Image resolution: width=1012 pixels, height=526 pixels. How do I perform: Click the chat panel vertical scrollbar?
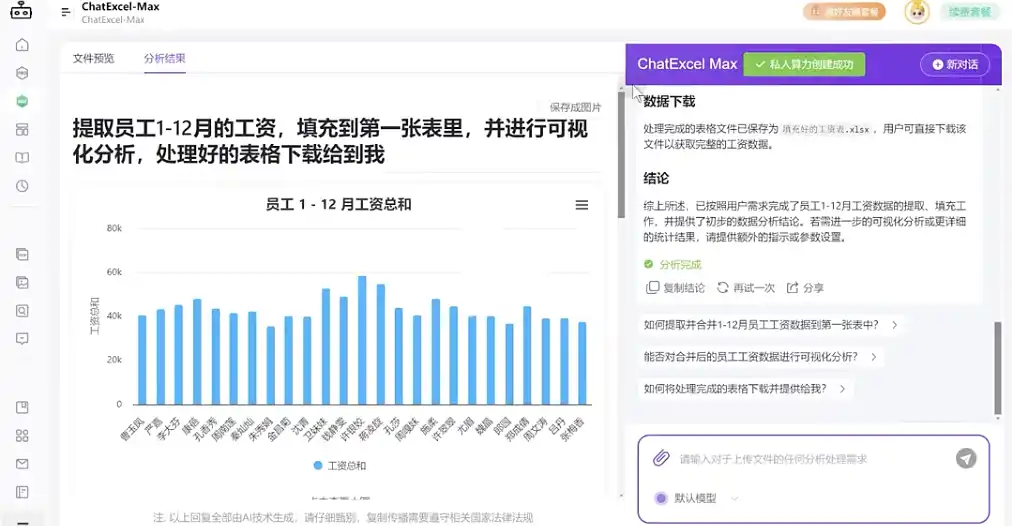point(998,368)
